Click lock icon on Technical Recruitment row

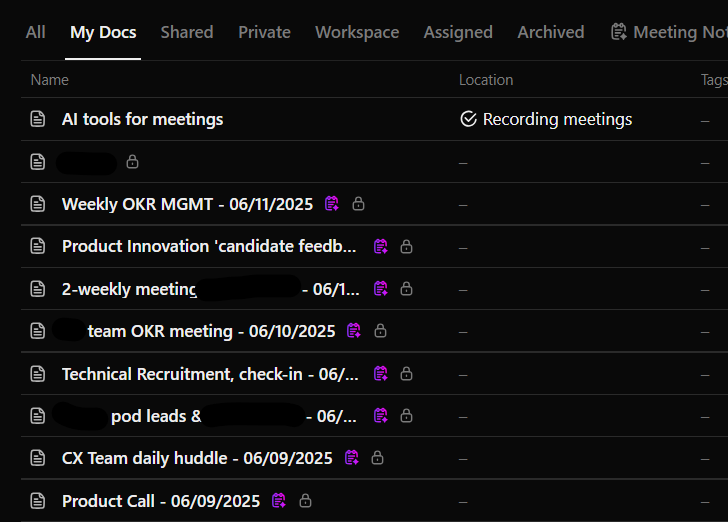coord(406,373)
